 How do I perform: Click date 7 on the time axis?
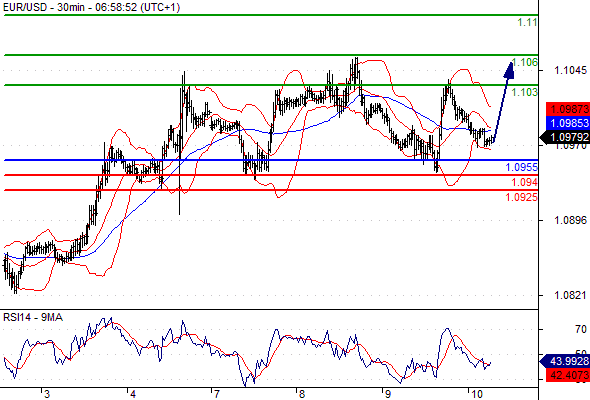[216, 394]
